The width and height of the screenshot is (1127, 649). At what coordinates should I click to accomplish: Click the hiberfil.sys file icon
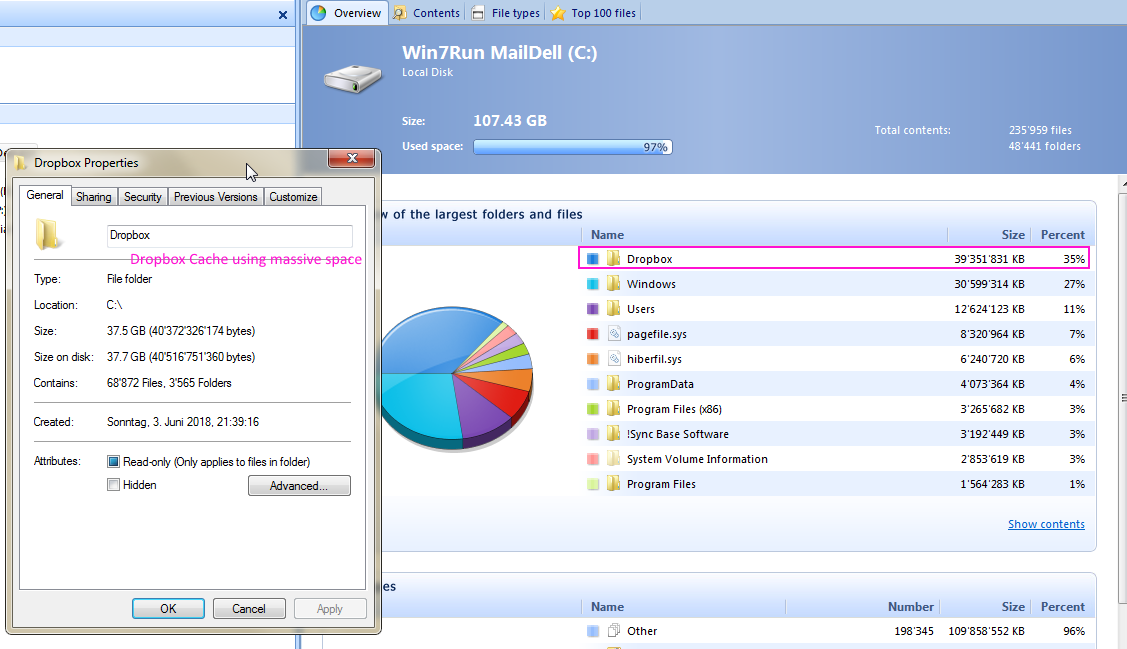(613, 359)
